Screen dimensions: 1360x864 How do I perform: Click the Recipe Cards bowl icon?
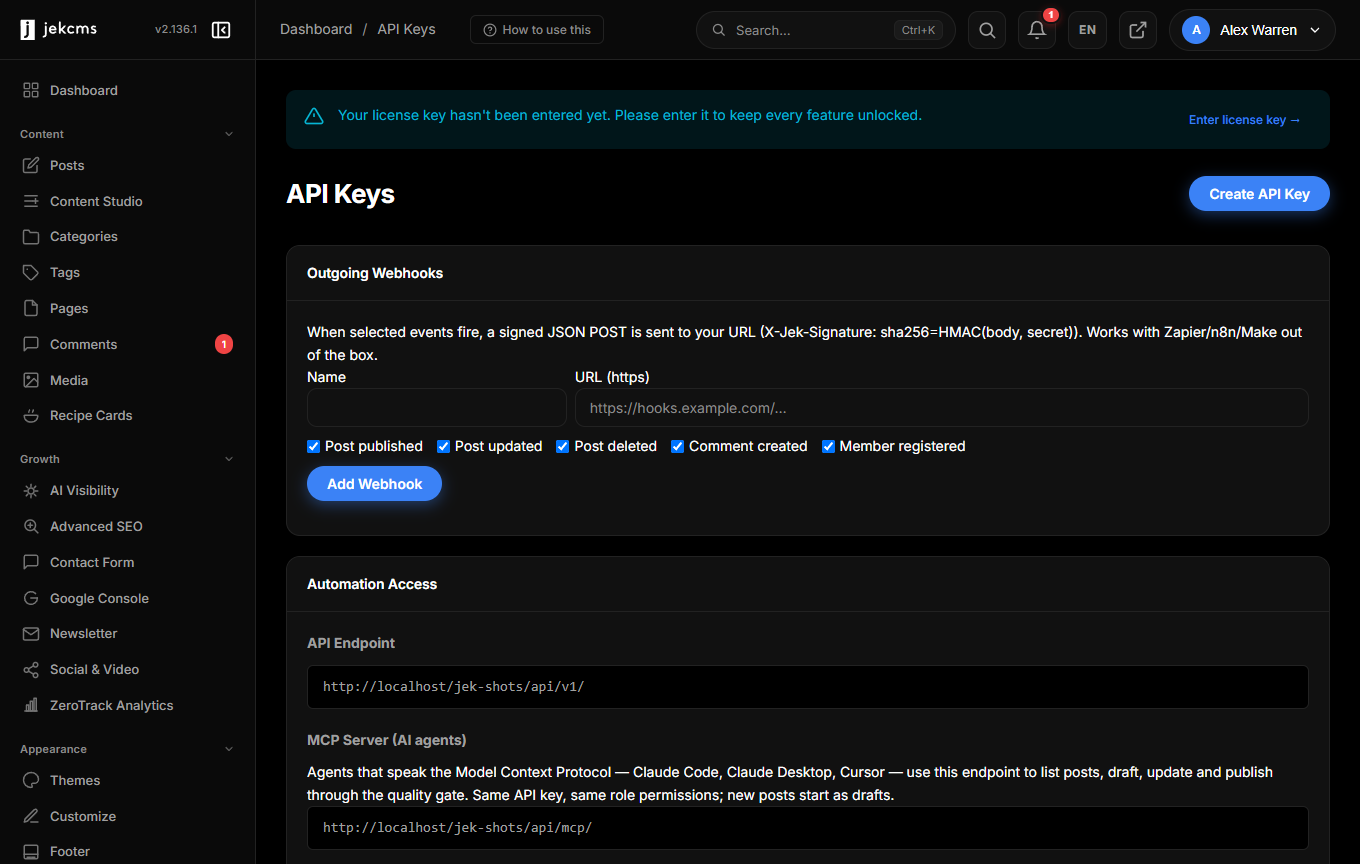(x=31, y=415)
